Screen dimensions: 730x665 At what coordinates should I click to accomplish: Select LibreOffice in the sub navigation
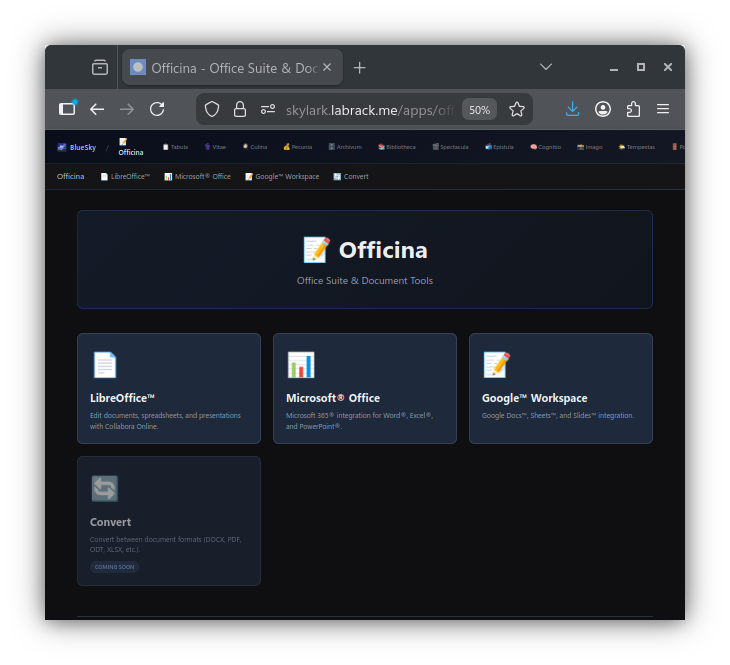(125, 176)
